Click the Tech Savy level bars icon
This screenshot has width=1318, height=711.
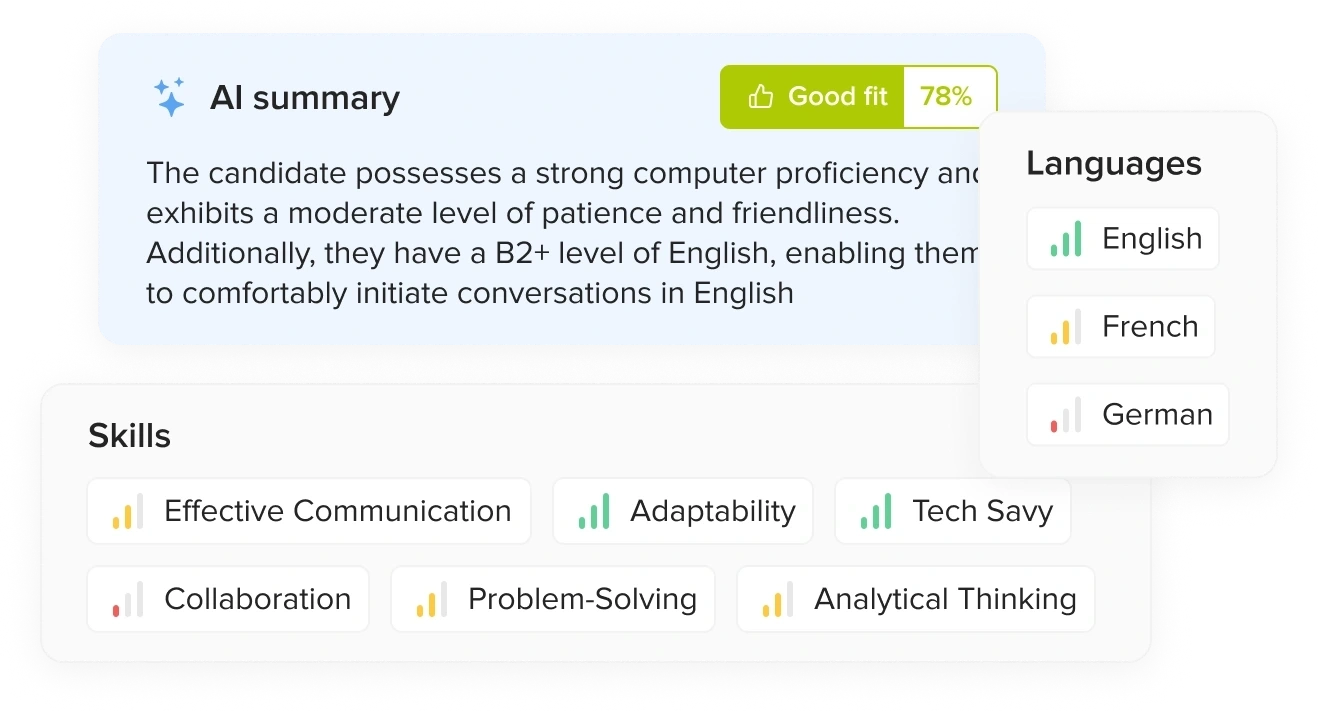click(x=876, y=512)
